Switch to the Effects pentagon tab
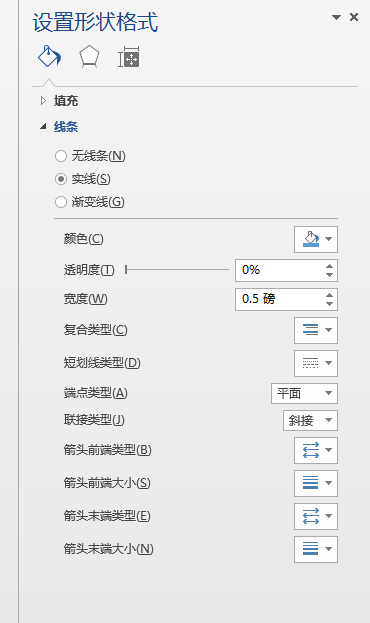370x623 pixels. [89, 57]
